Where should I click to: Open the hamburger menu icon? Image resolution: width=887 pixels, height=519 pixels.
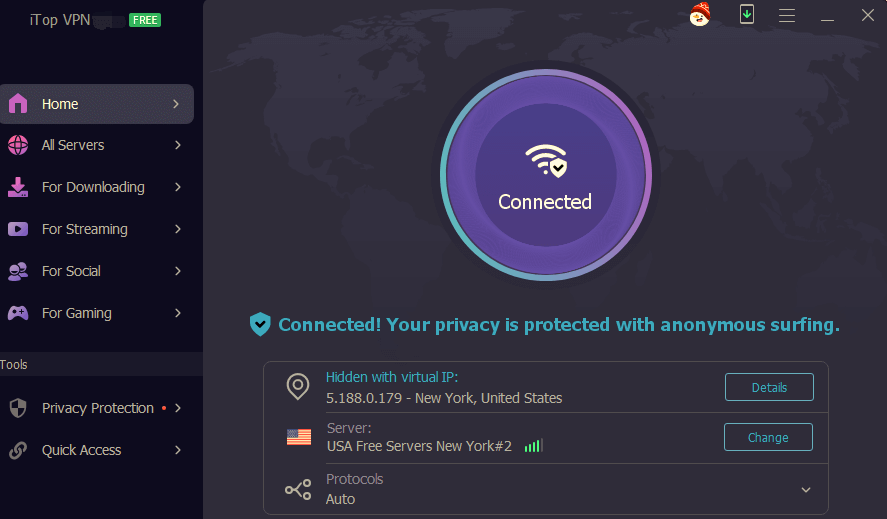tap(787, 15)
